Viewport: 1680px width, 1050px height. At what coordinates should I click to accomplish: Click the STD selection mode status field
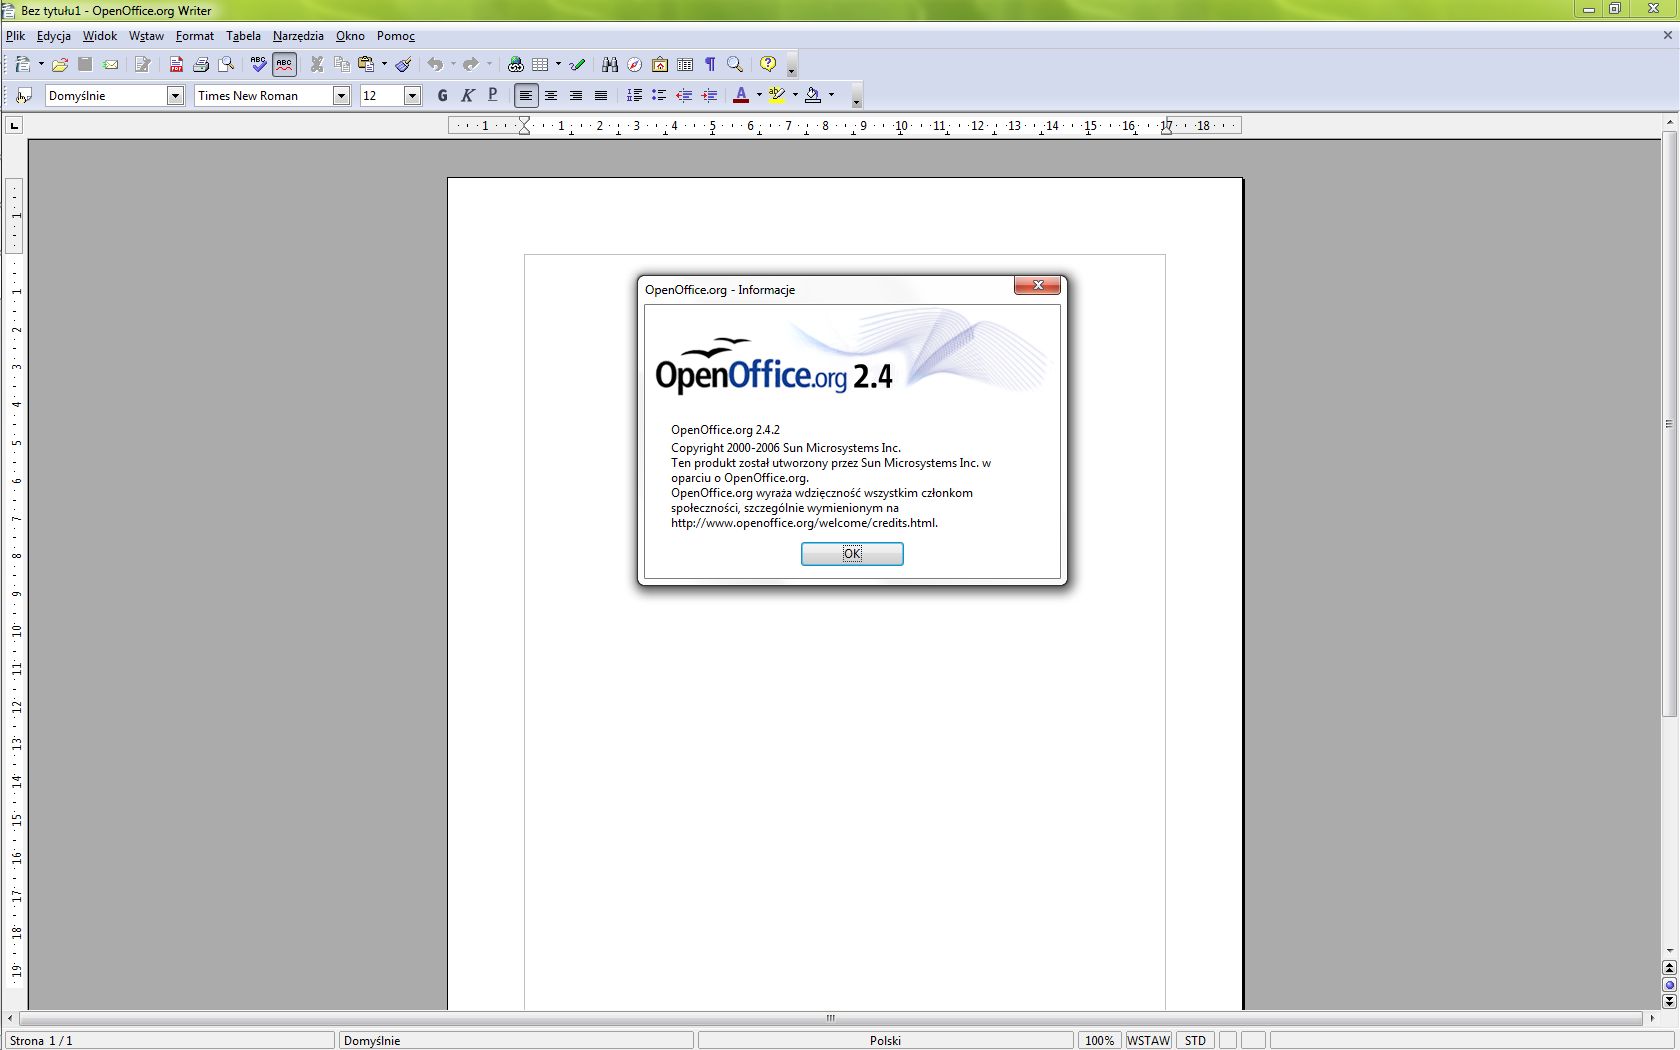[1195, 1040]
